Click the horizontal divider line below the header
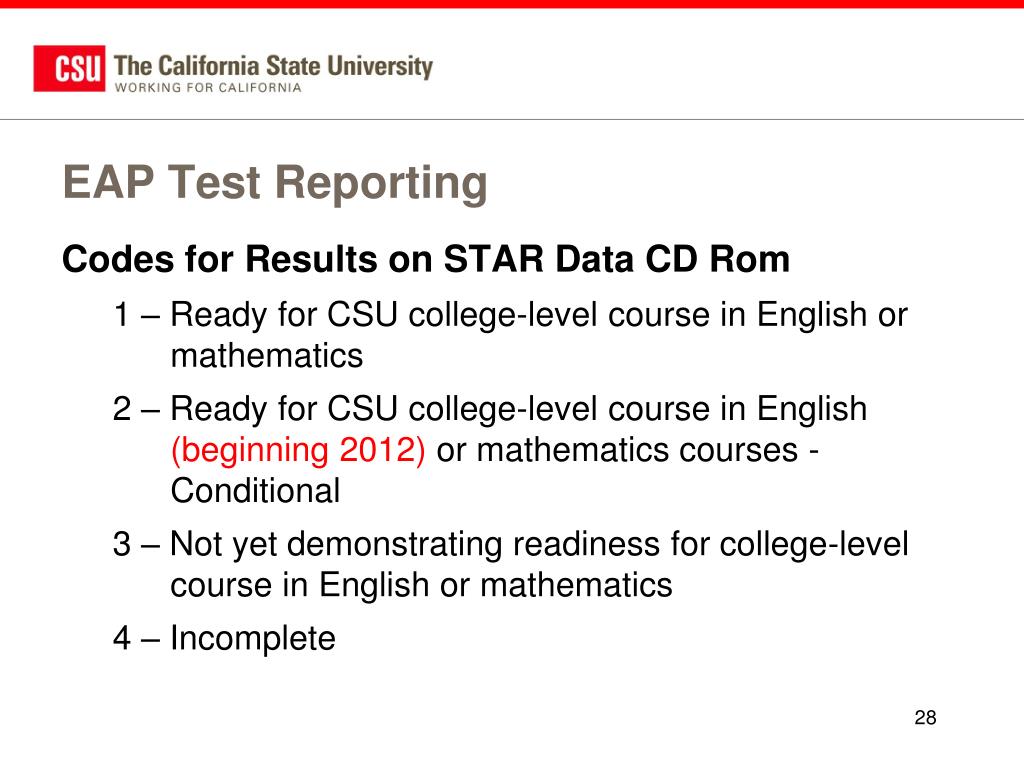 pos(512,120)
